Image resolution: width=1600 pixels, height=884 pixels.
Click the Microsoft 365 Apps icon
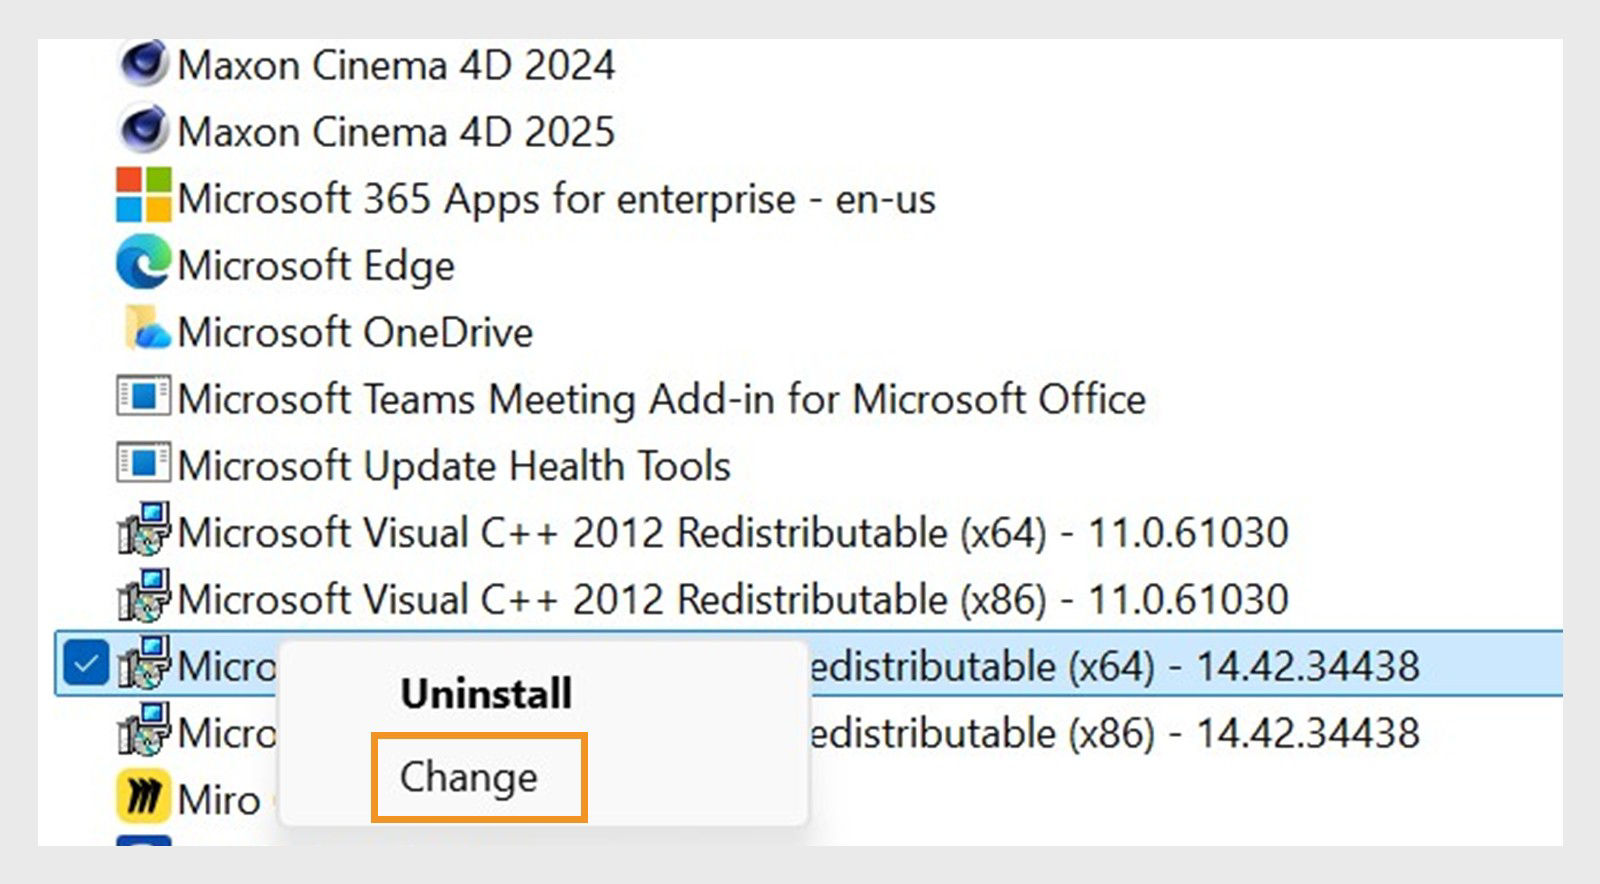point(143,198)
